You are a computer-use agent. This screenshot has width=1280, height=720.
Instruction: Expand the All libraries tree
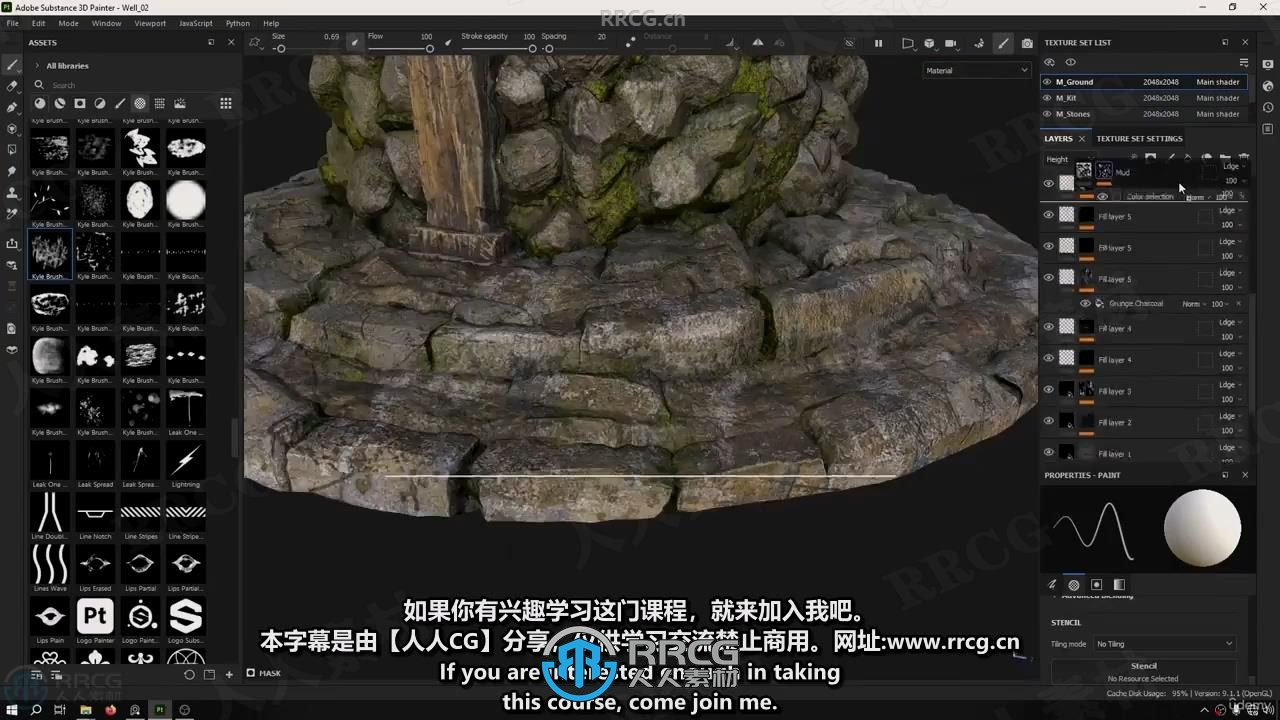(38, 66)
